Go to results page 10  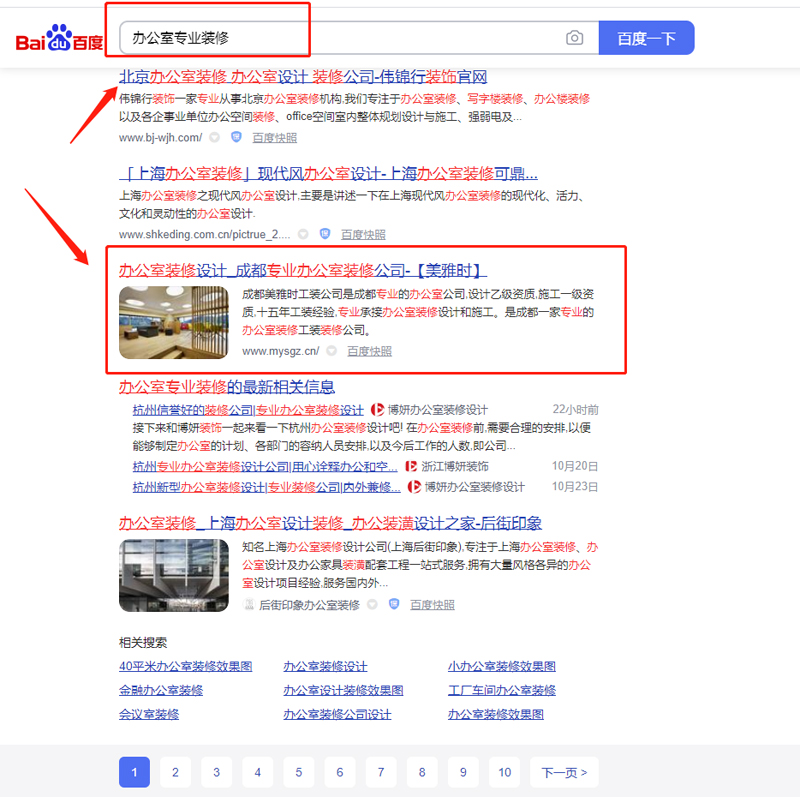pos(504,772)
